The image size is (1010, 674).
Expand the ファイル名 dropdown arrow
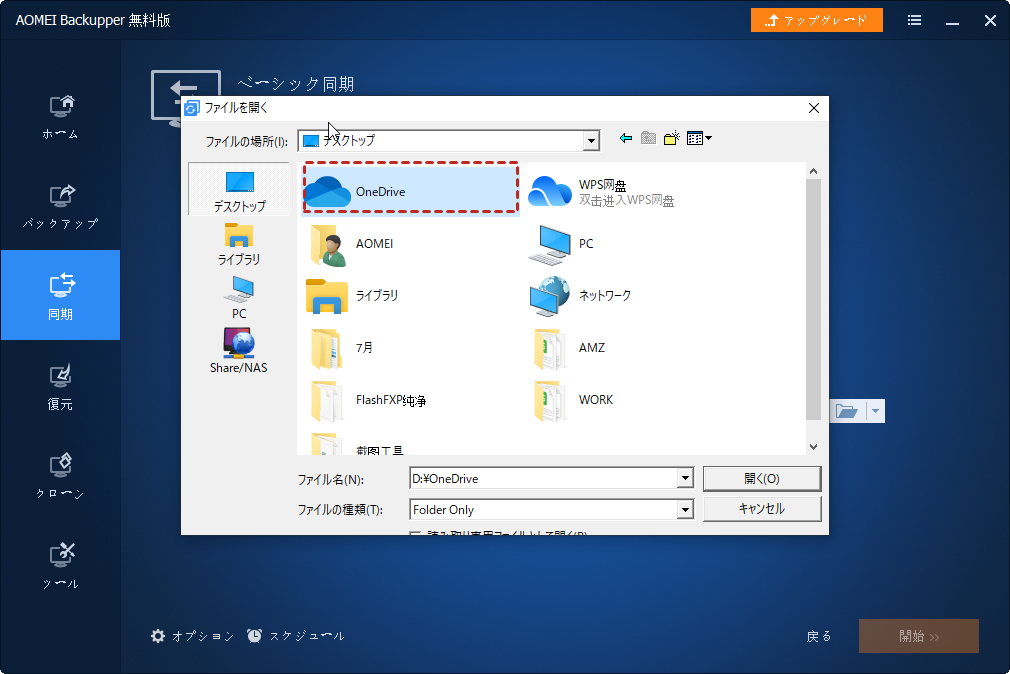pyautogui.click(x=685, y=478)
